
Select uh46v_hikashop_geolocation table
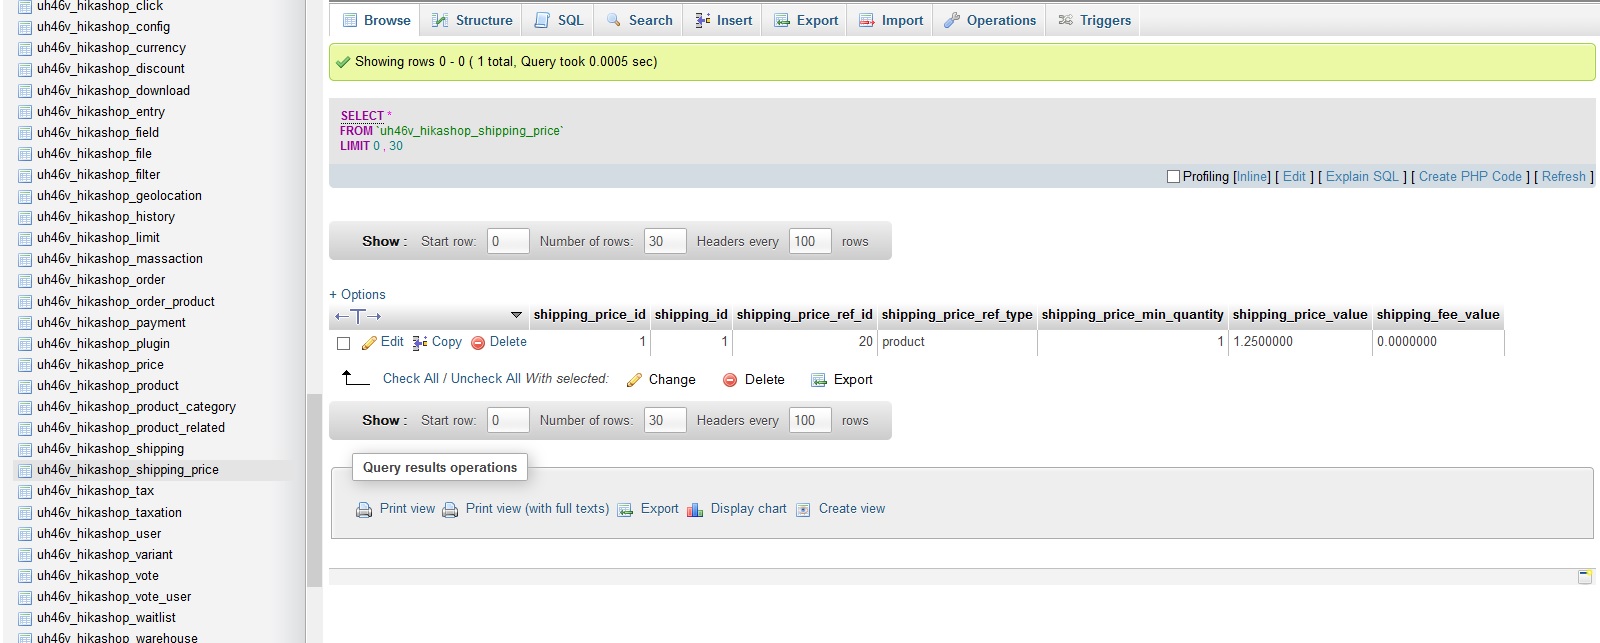pyautogui.click(x=119, y=196)
